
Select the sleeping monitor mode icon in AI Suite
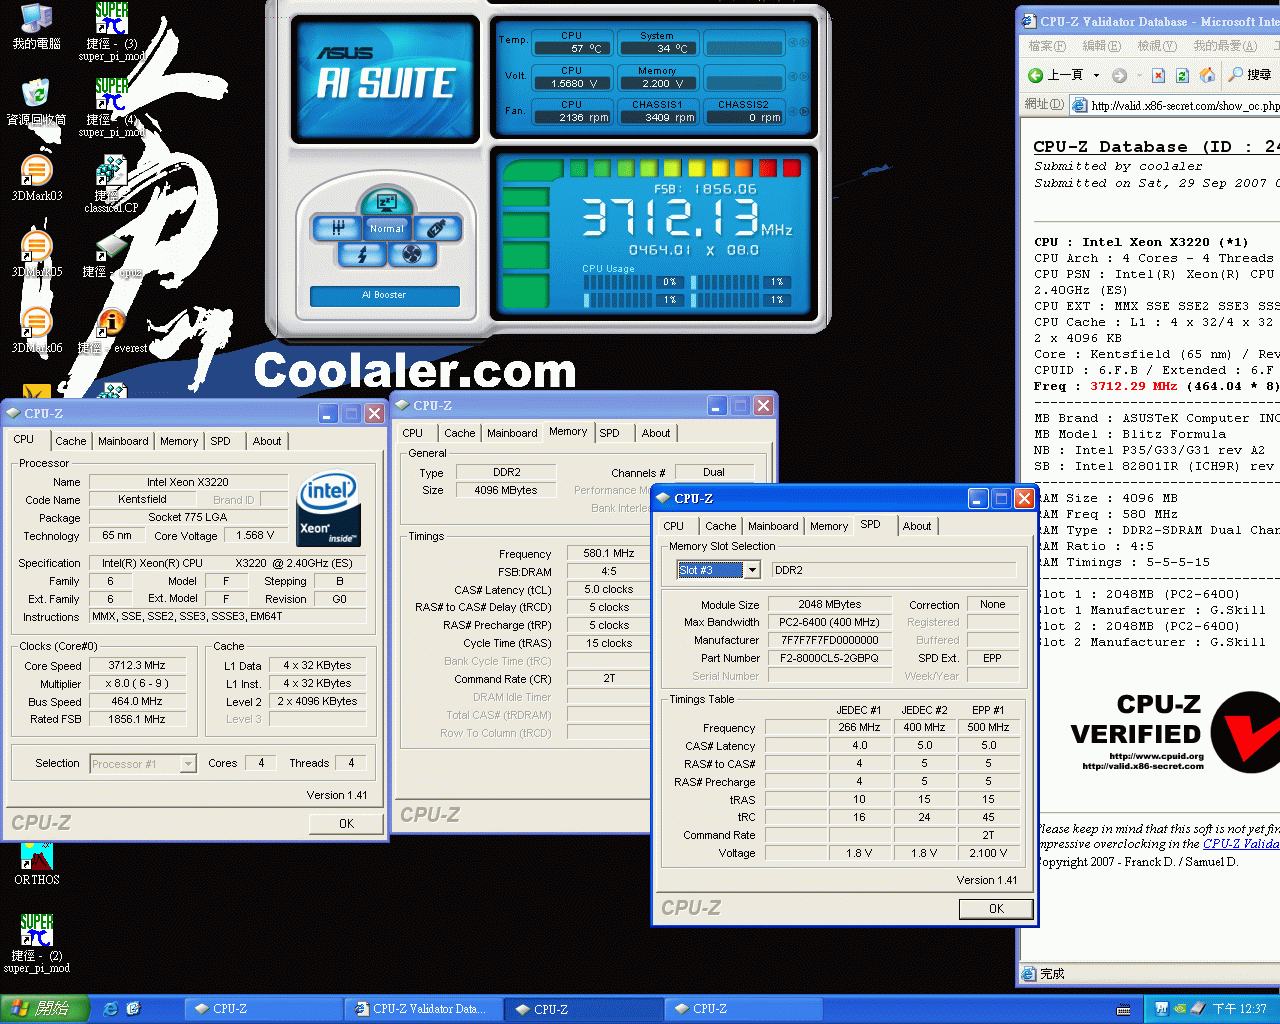(x=386, y=202)
